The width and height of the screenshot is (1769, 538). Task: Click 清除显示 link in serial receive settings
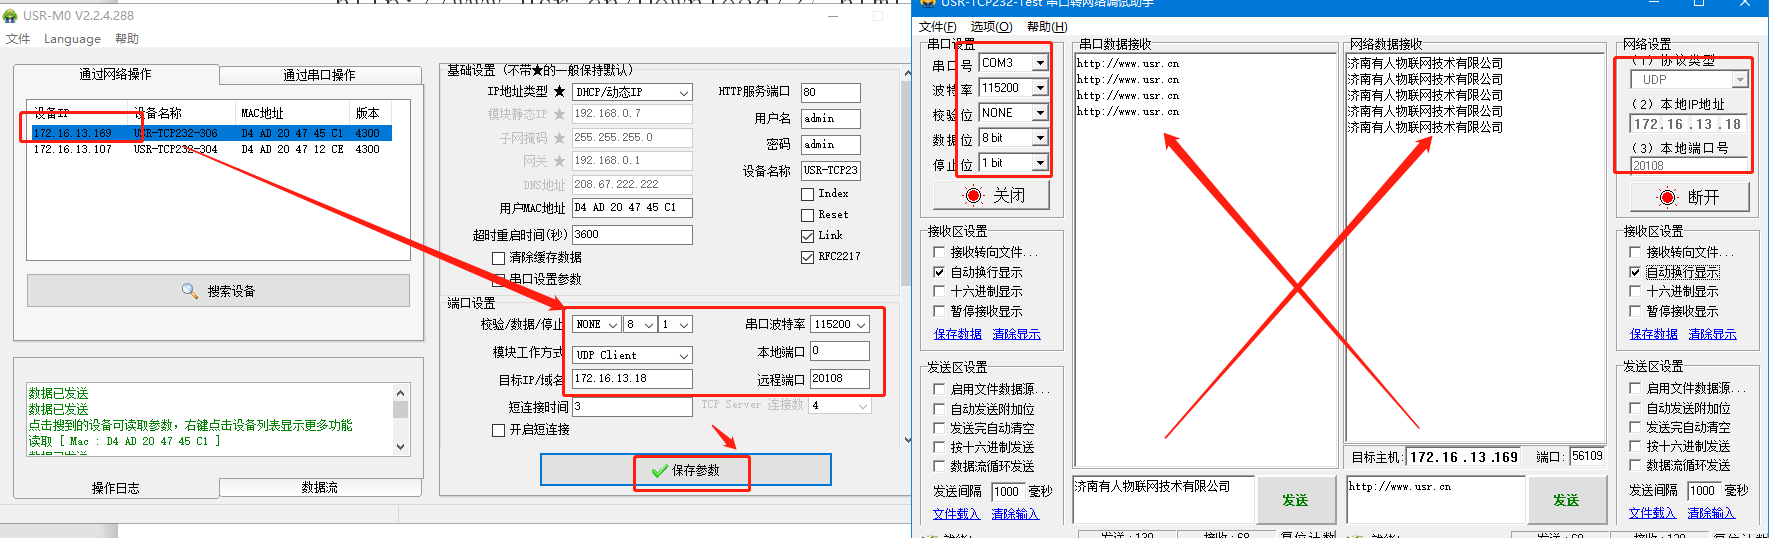[x=1016, y=334]
